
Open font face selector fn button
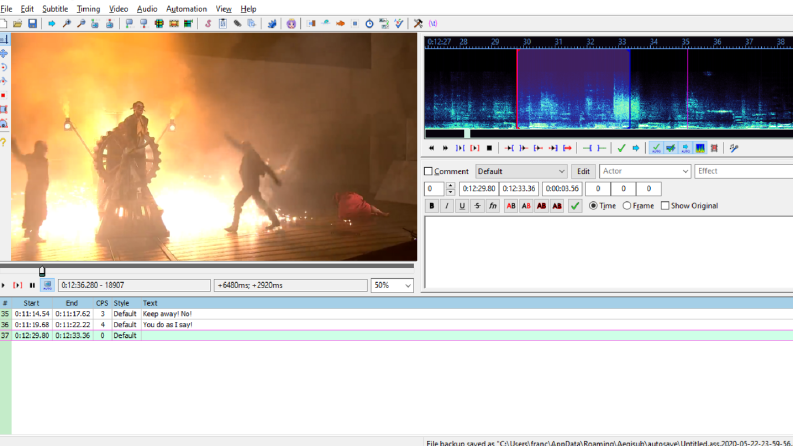[493, 206]
